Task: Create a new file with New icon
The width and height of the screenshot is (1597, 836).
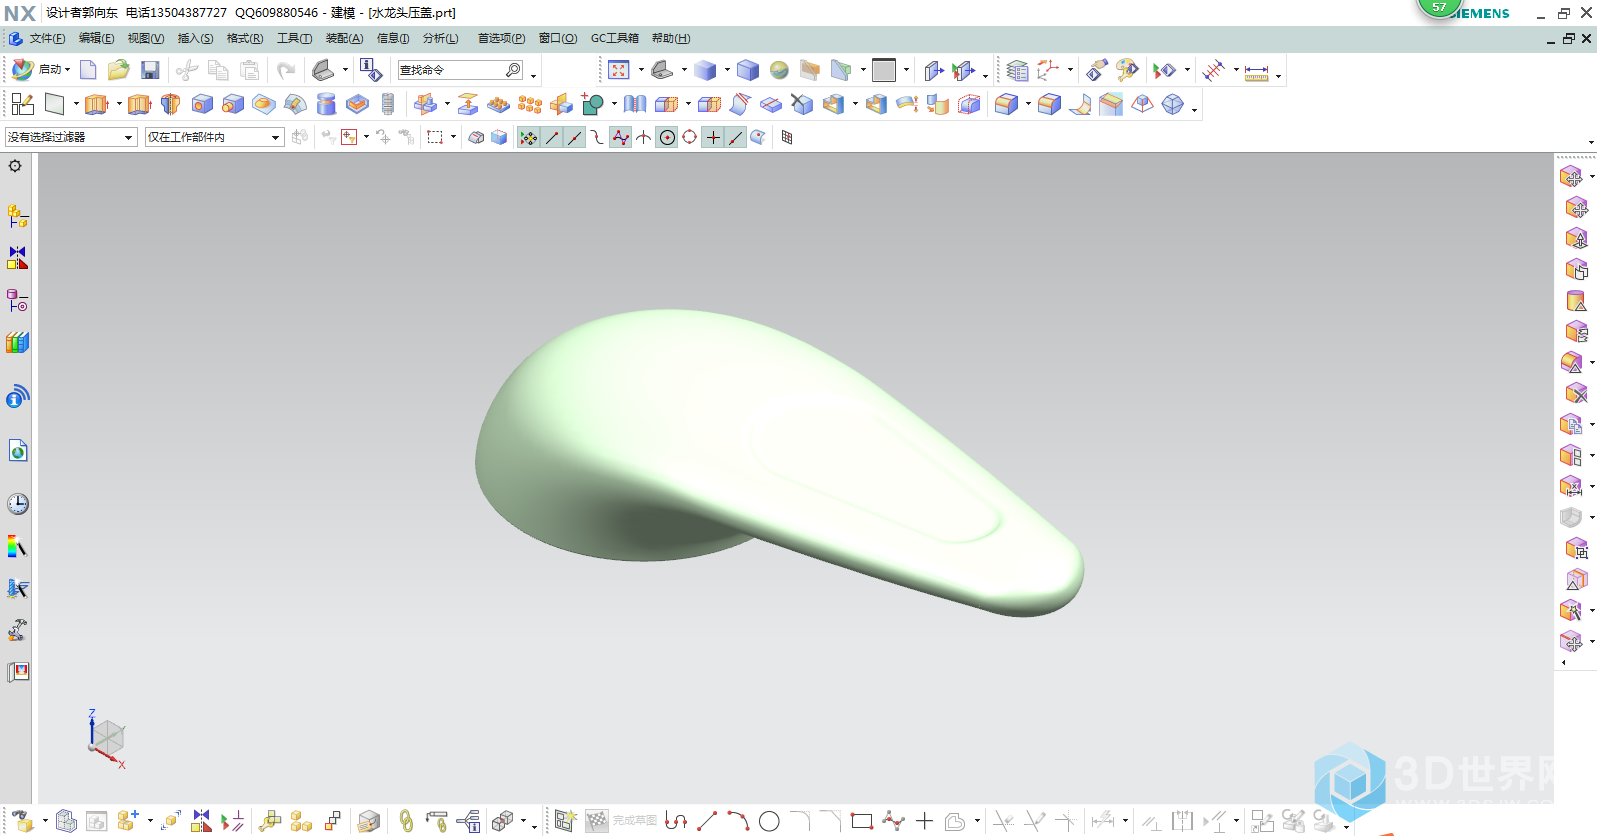Action: 88,70
